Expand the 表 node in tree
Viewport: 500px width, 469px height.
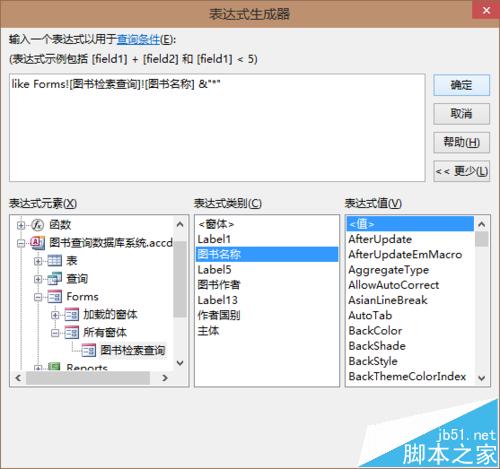[x=38, y=261]
